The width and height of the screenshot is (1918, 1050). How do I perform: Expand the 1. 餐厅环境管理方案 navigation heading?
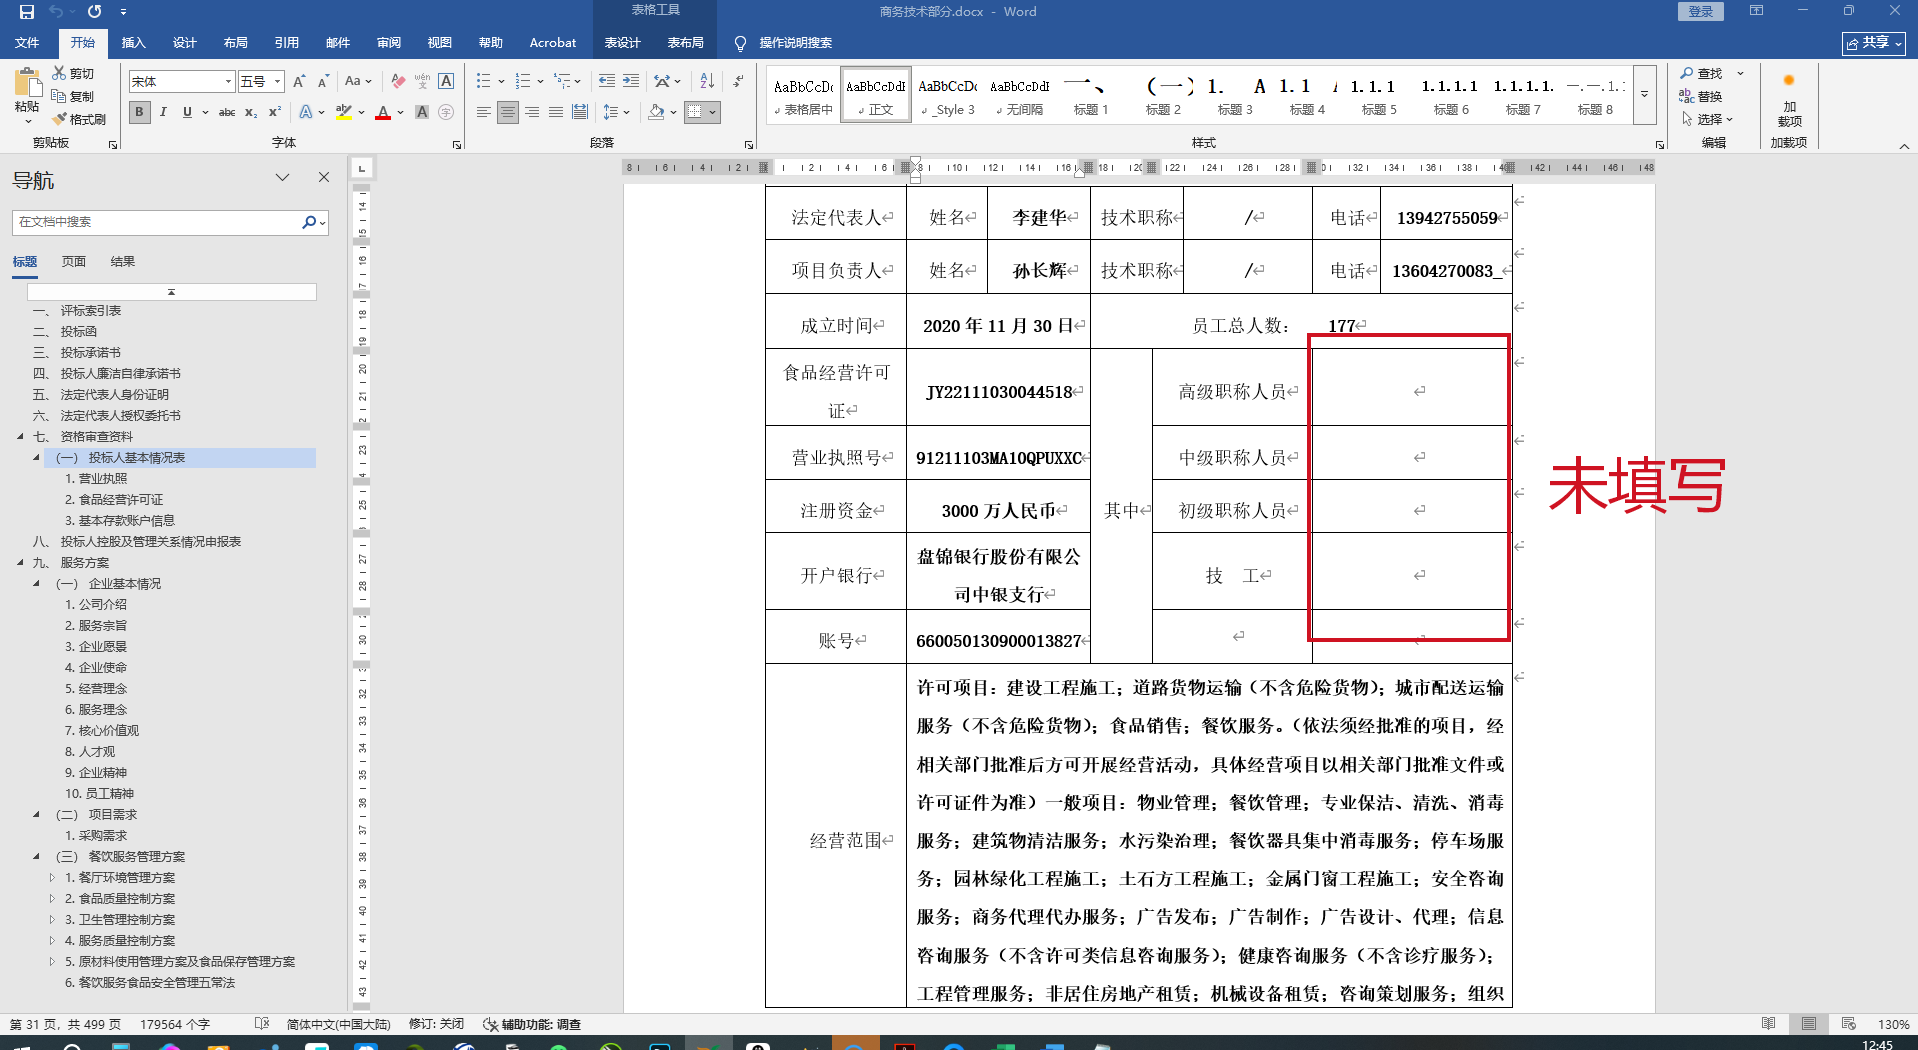tap(52, 877)
